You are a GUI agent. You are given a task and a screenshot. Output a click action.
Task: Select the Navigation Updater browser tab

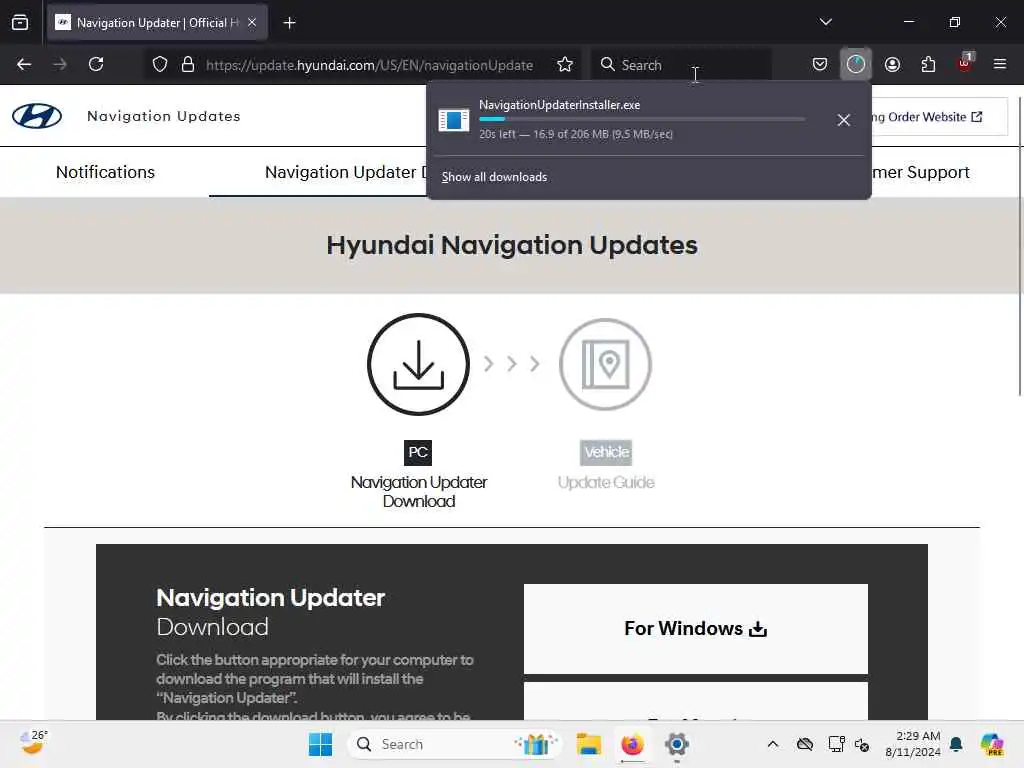click(157, 23)
